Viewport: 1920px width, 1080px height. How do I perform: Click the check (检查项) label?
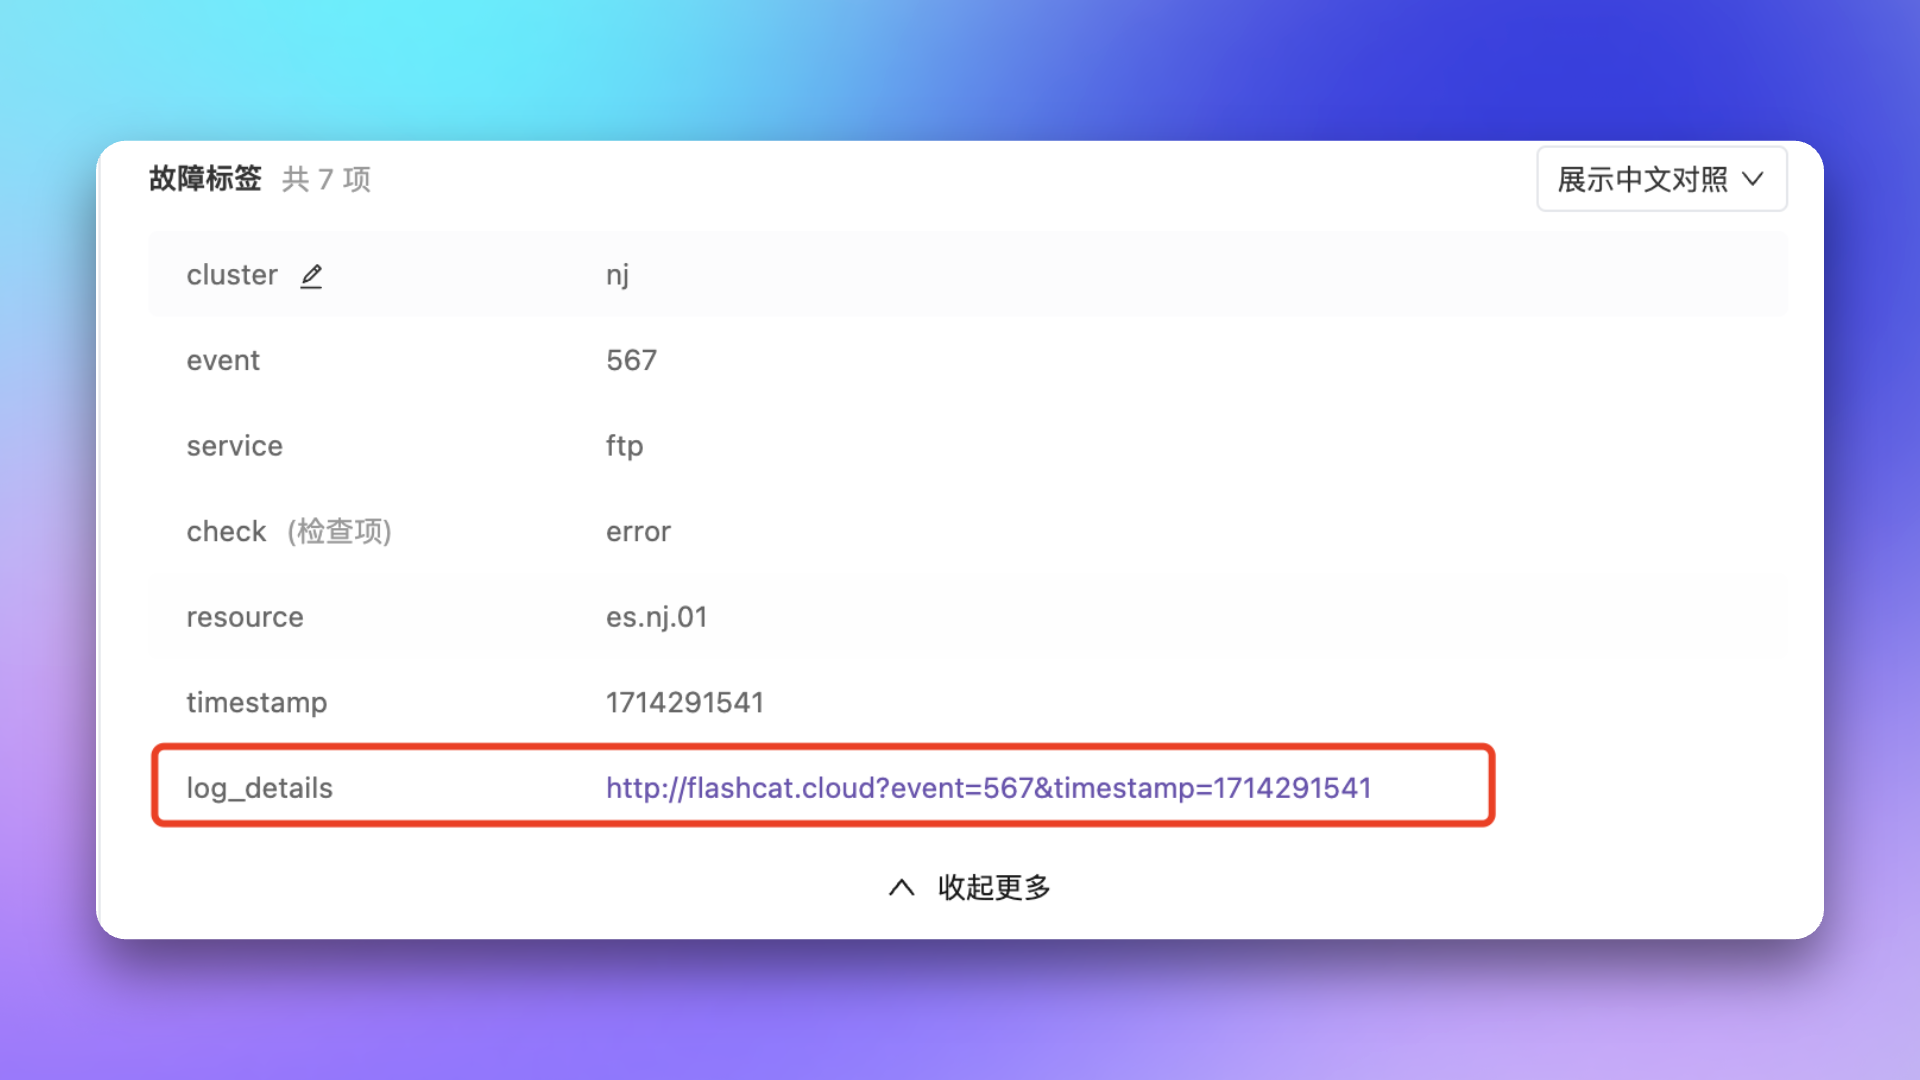tap(289, 531)
